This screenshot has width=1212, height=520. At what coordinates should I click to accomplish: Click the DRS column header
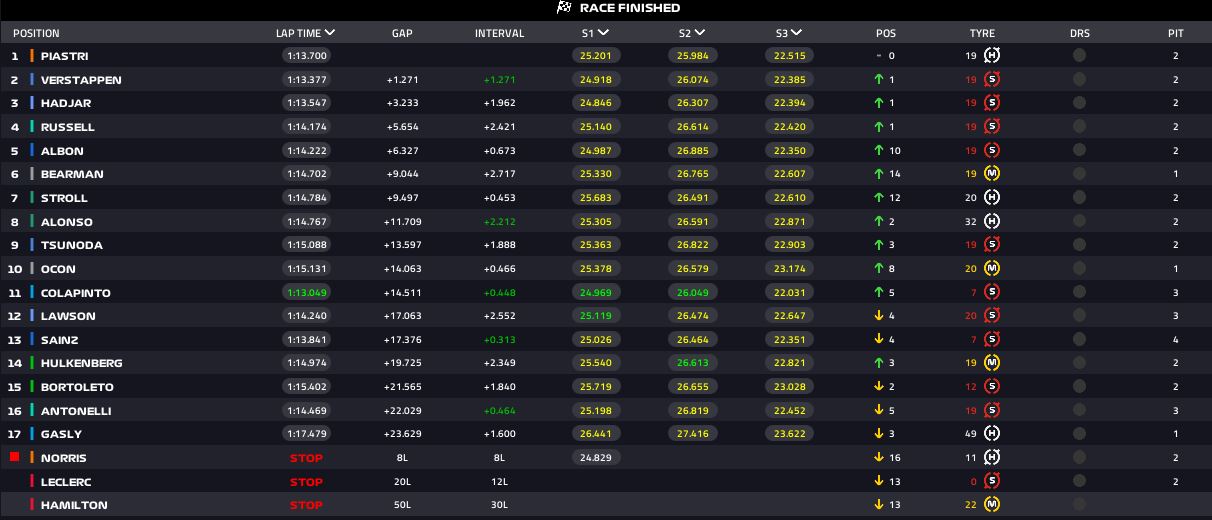point(1080,33)
